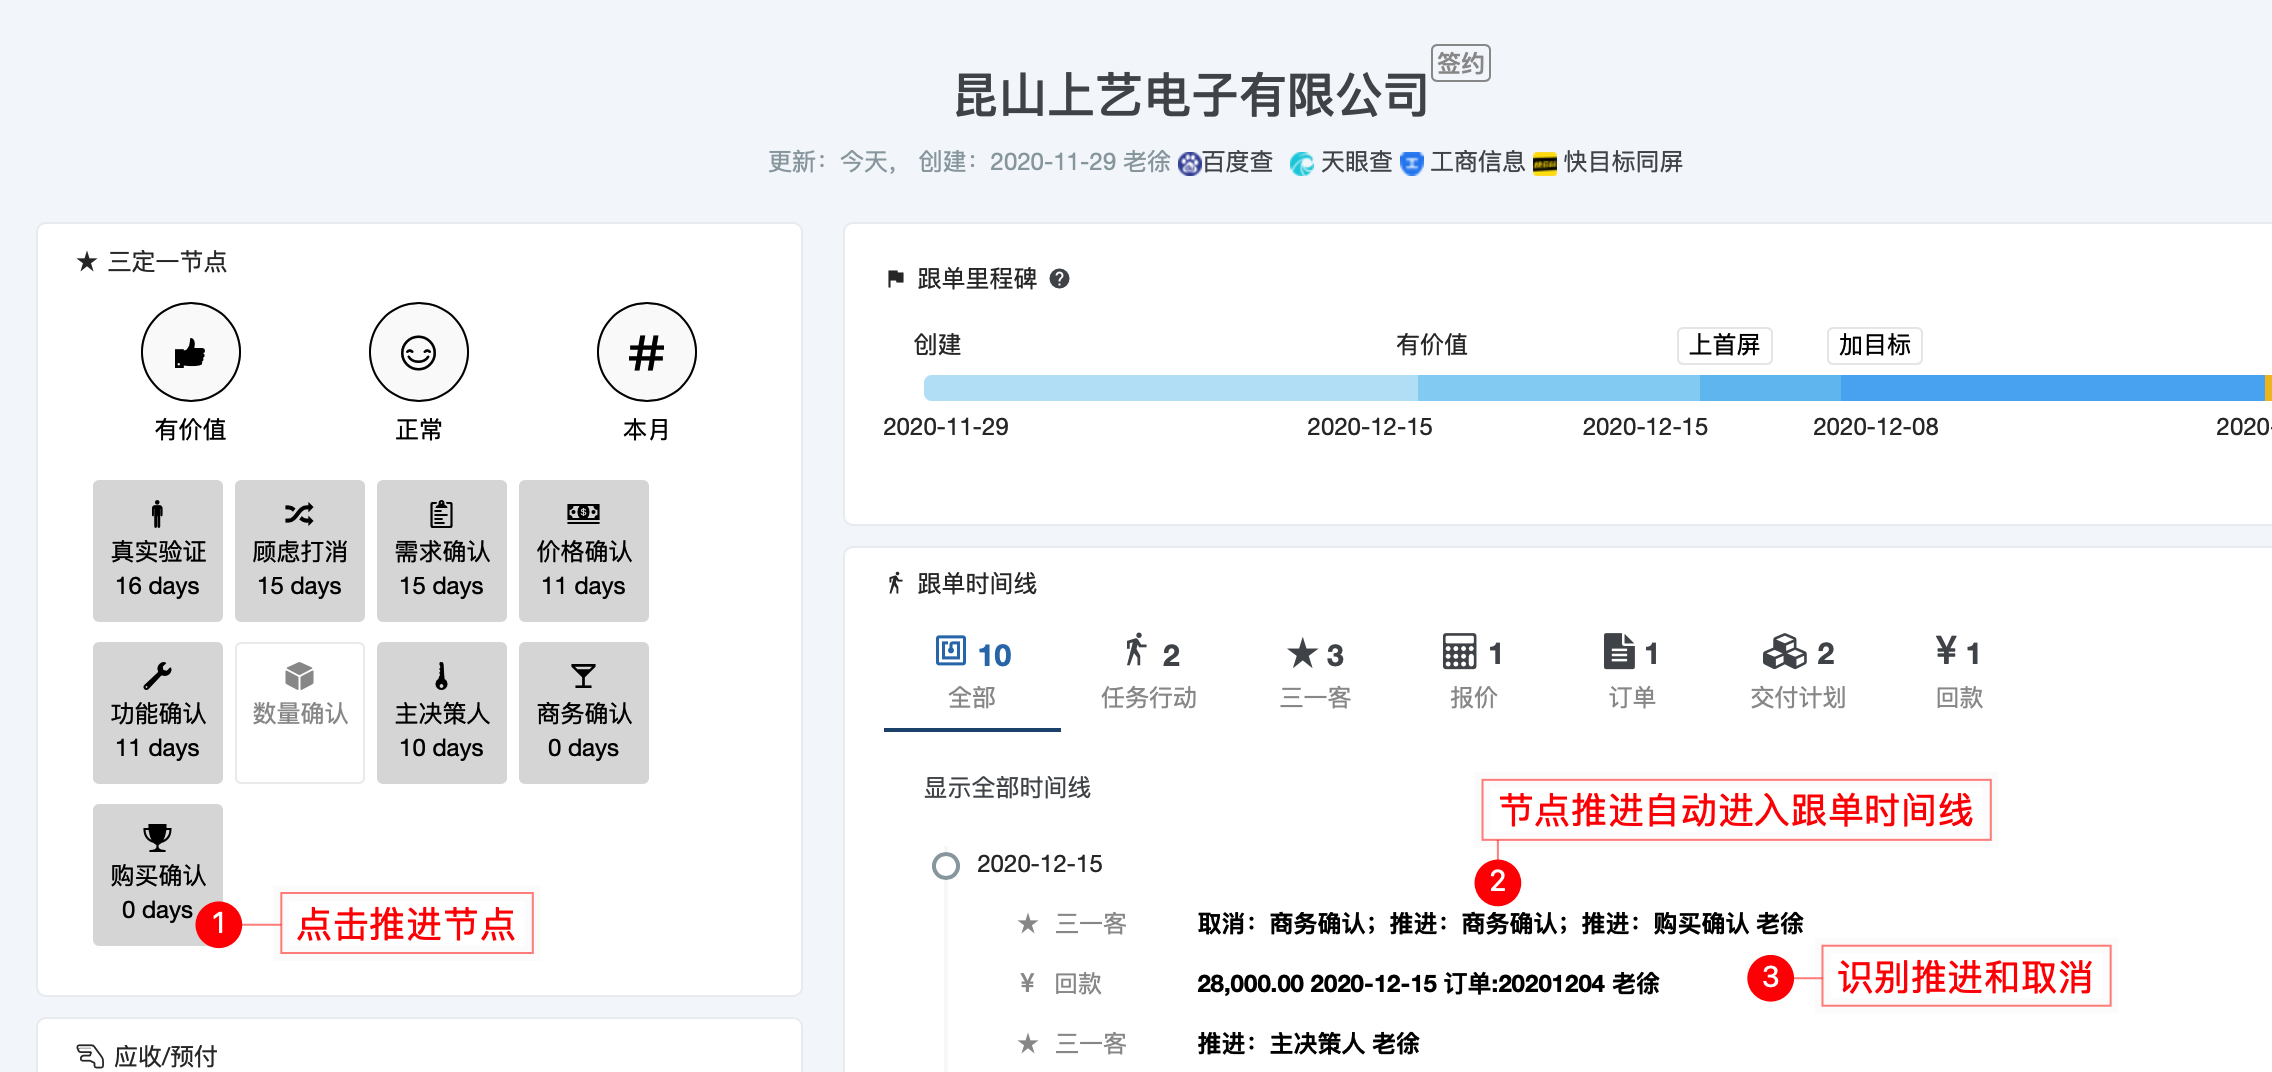Click the walking icon beside 跟单时间线
The height and width of the screenshot is (1072, 2272).
pyautogui.click(x=895, y=583)
